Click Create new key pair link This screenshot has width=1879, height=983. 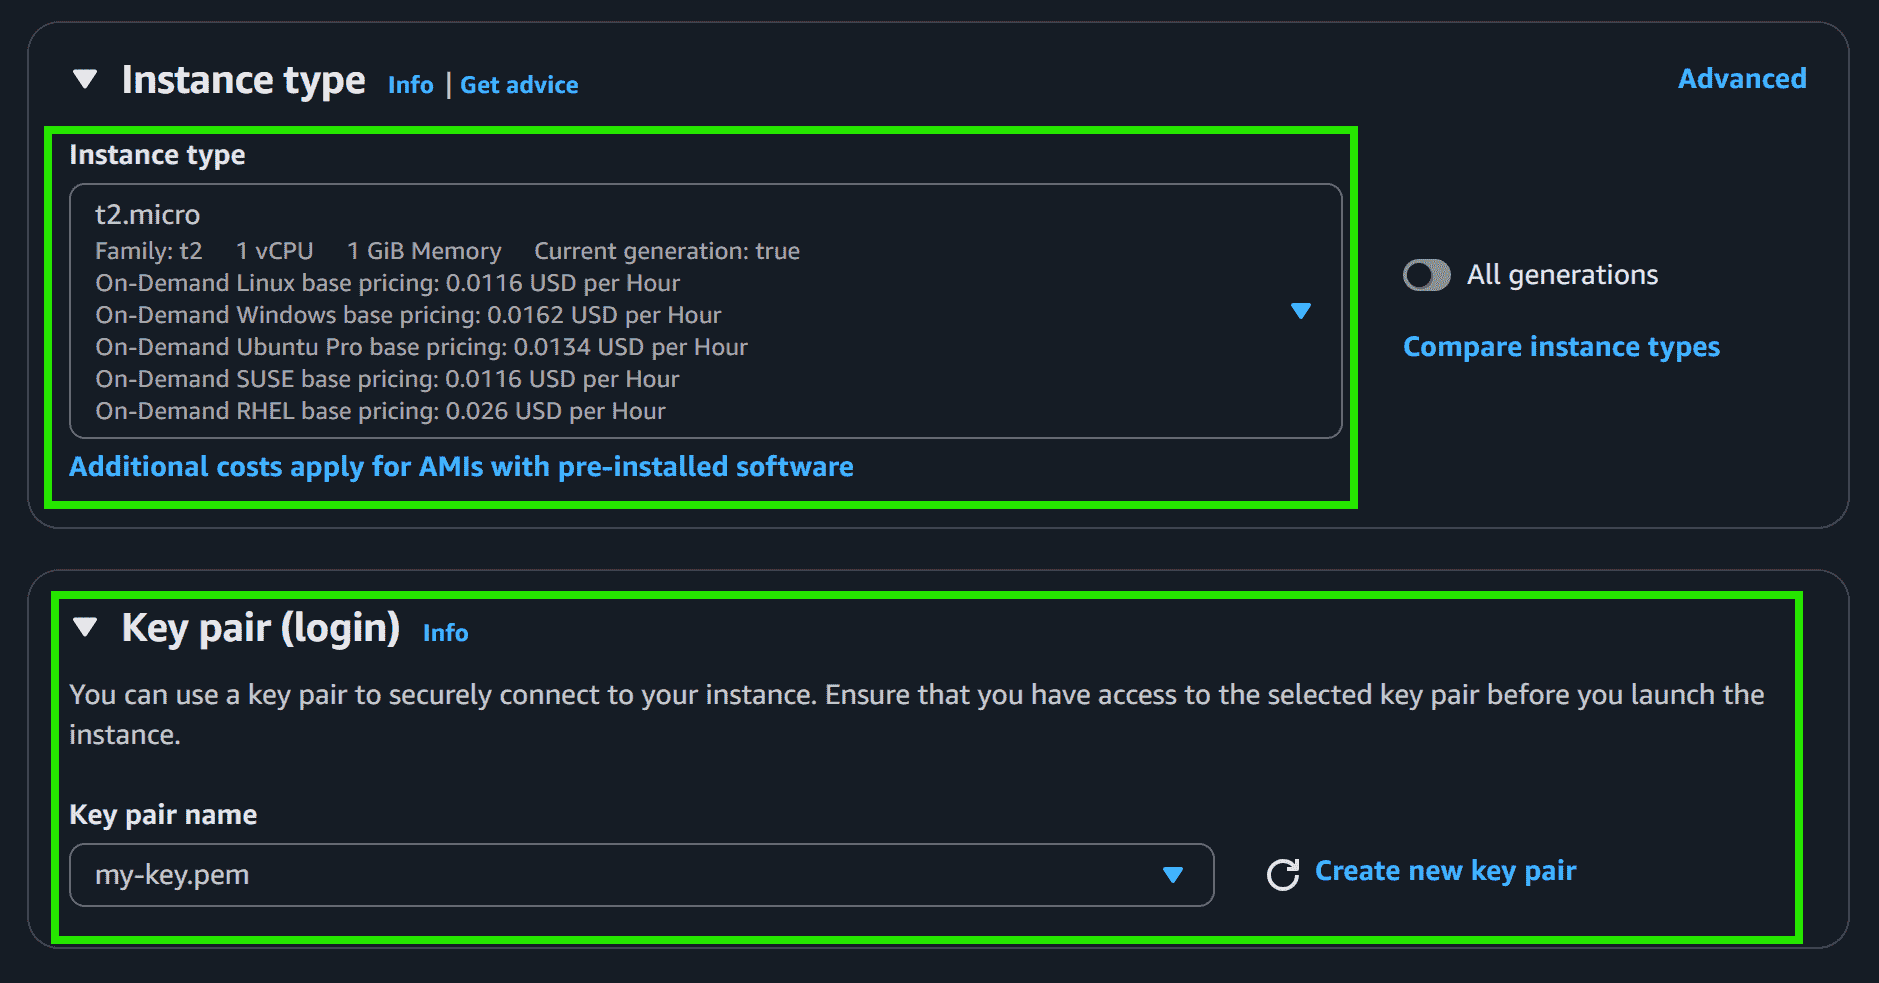click(x=1445, y=871)
